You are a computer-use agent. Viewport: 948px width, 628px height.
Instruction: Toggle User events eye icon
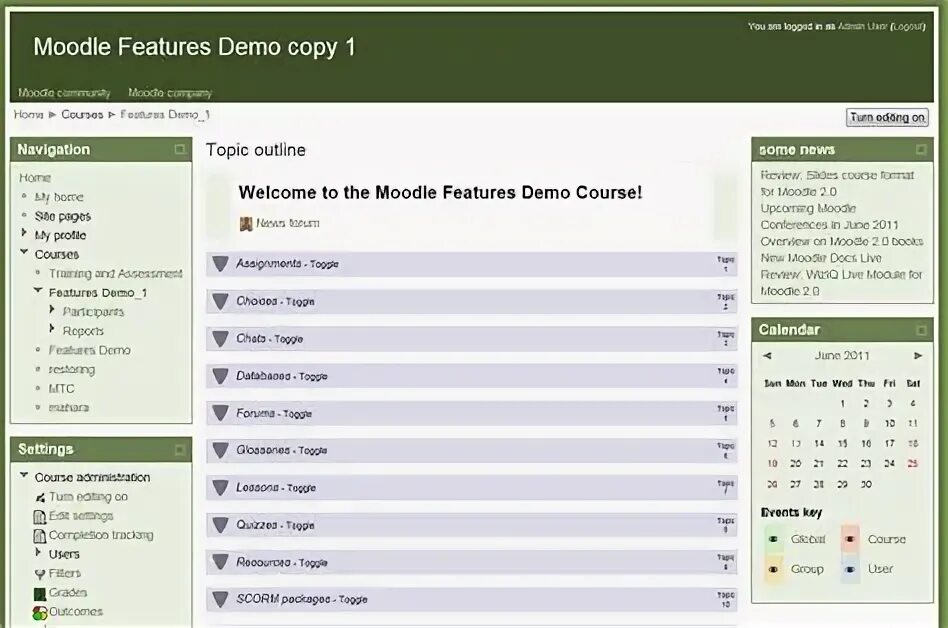point(849,569)
